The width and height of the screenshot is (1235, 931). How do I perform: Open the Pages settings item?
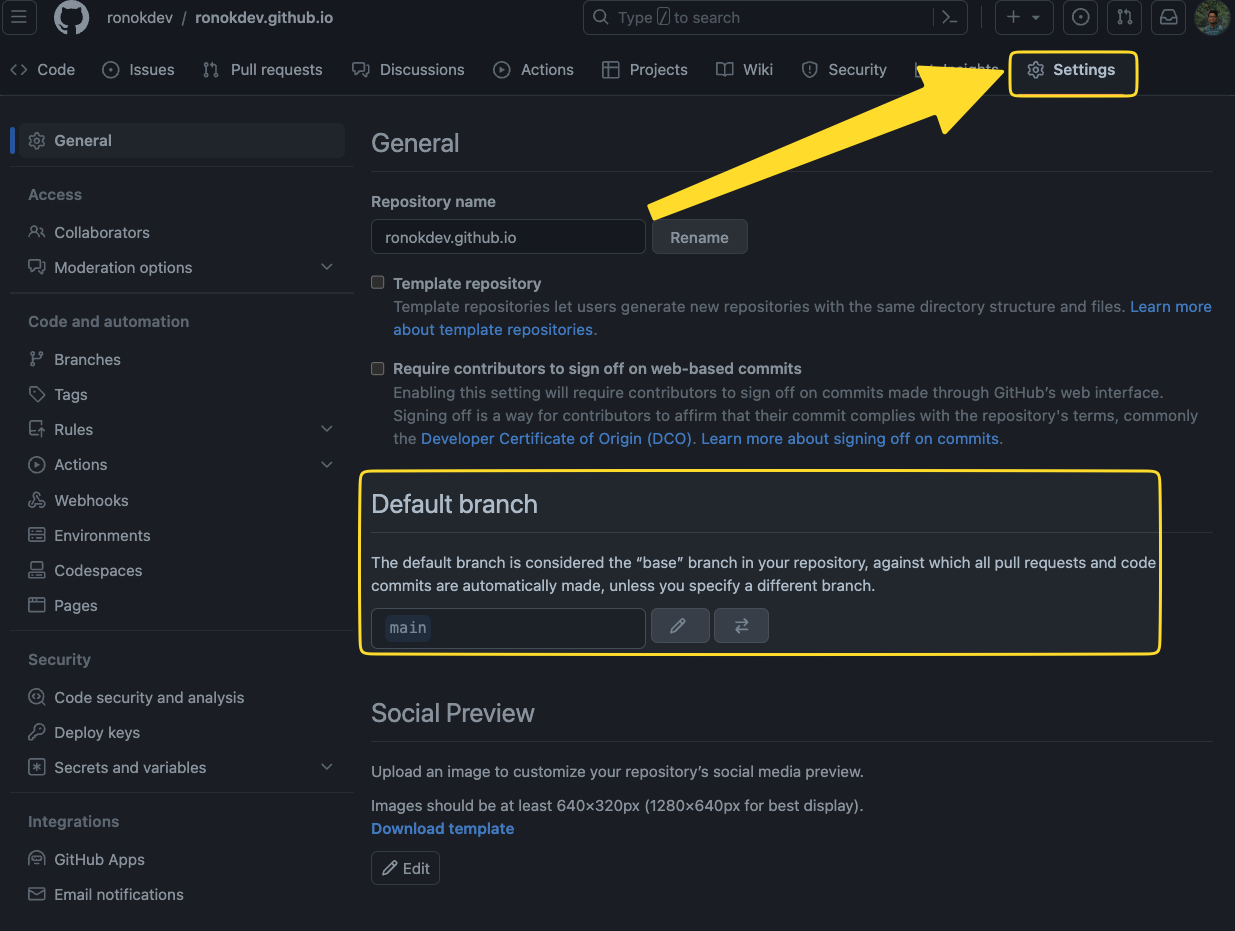pyautogui.click(x=75, y=606)
